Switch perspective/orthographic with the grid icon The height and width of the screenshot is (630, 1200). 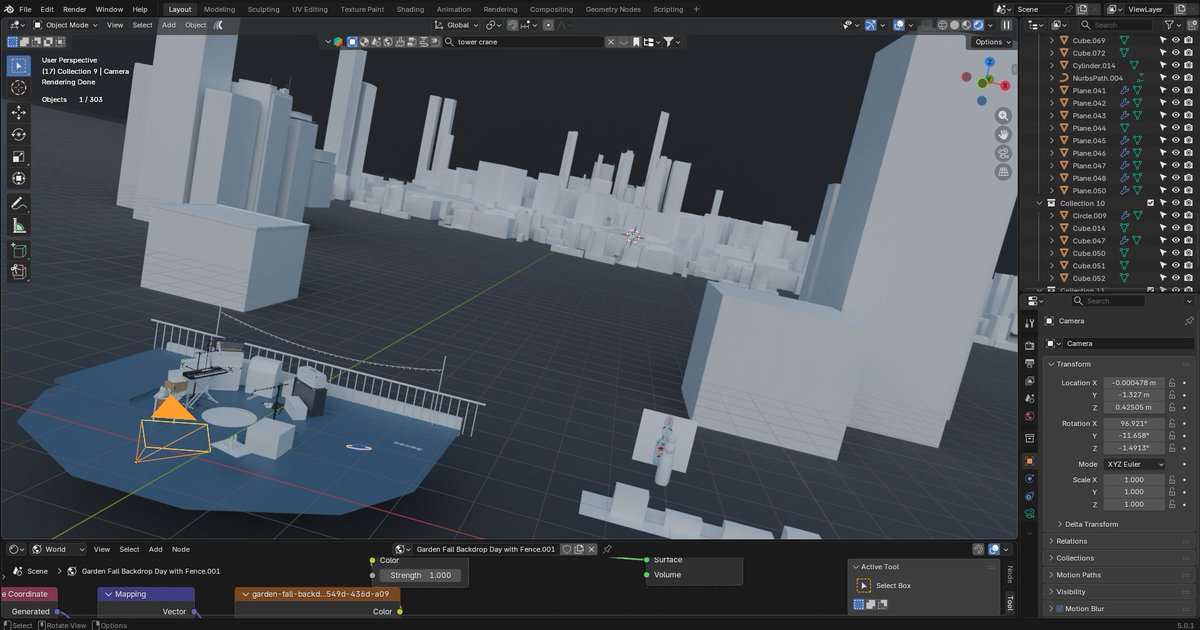click(1003, 172)
